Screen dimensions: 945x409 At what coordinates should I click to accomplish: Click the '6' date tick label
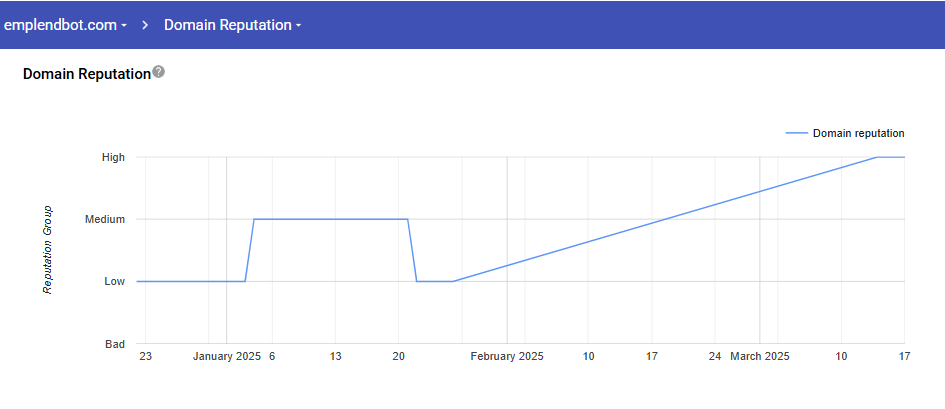coord(271,357)
